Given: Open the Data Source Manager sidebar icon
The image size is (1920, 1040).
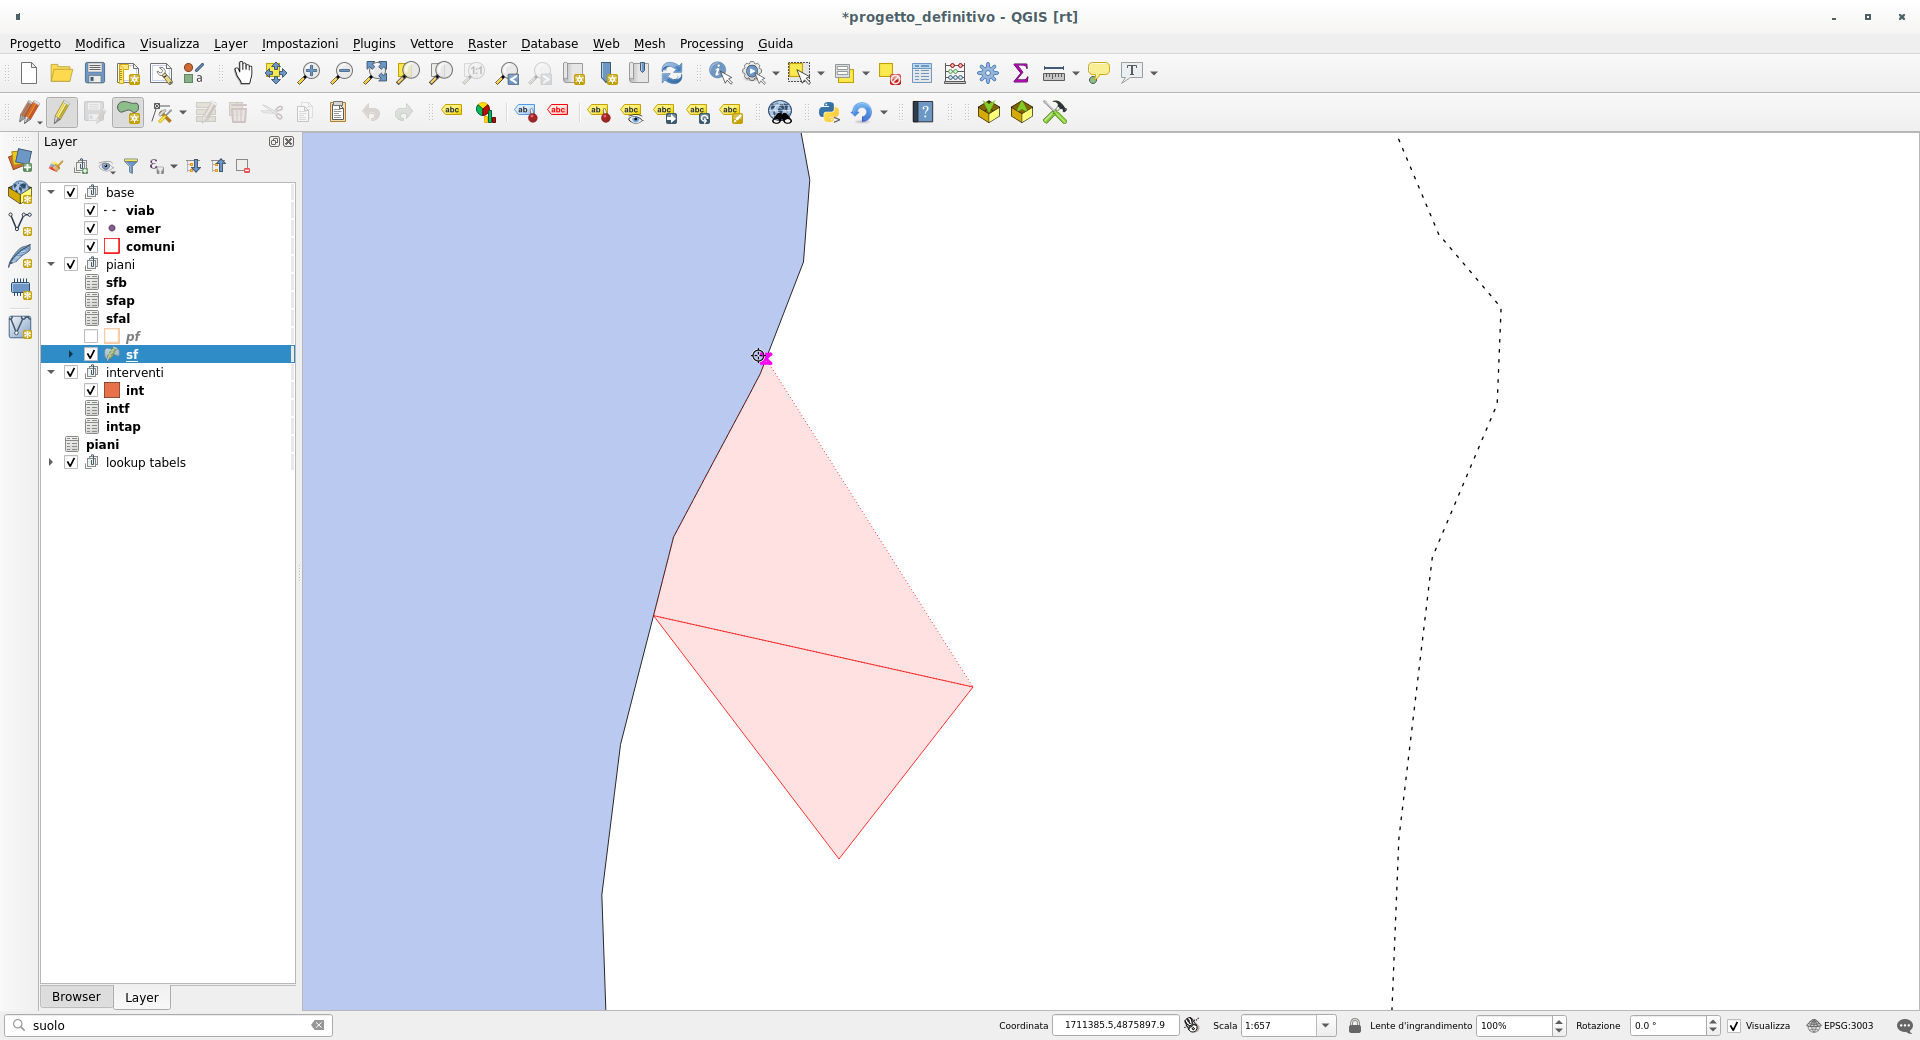Looking at the screenshot, I should (20, 160).
